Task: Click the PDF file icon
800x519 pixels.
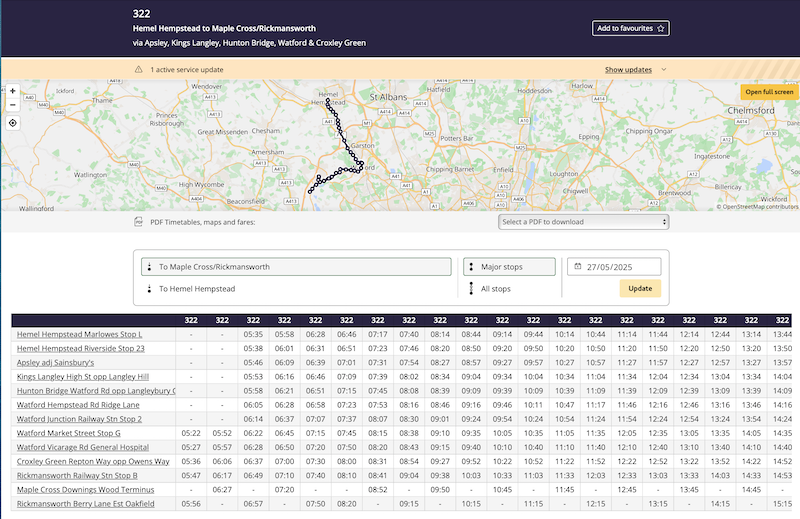Action: click(x=139, y=222)
